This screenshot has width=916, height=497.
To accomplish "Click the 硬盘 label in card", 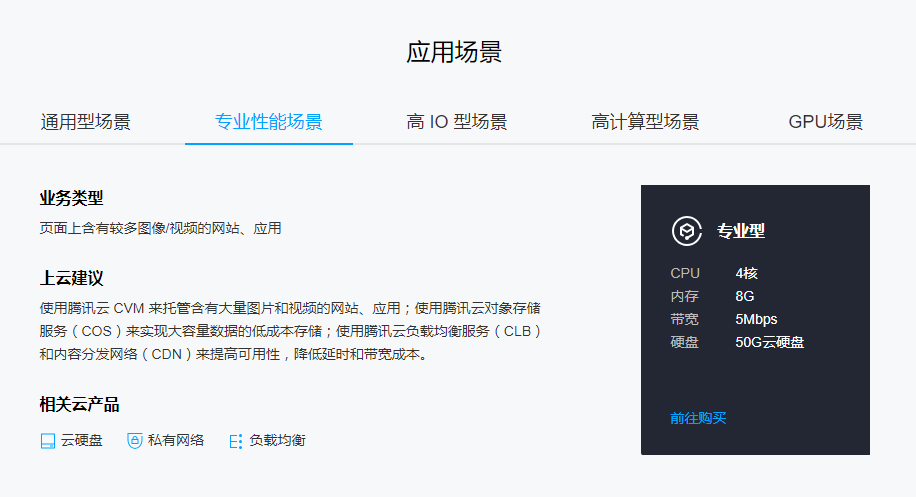I will (x=685, y=342).
